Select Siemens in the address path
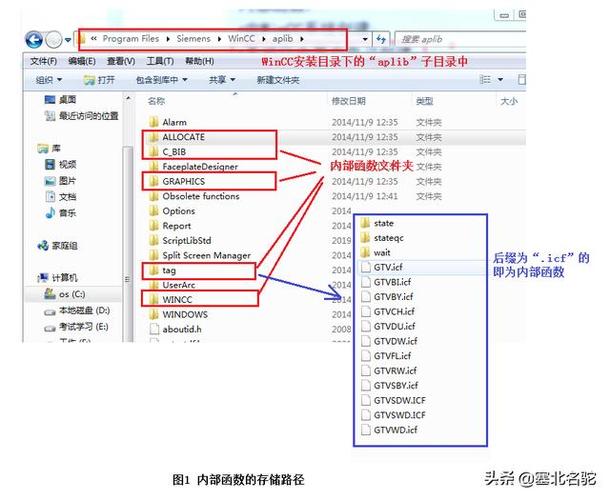The width and height of the screenshot is (610, 500). [x=193, y=39]
